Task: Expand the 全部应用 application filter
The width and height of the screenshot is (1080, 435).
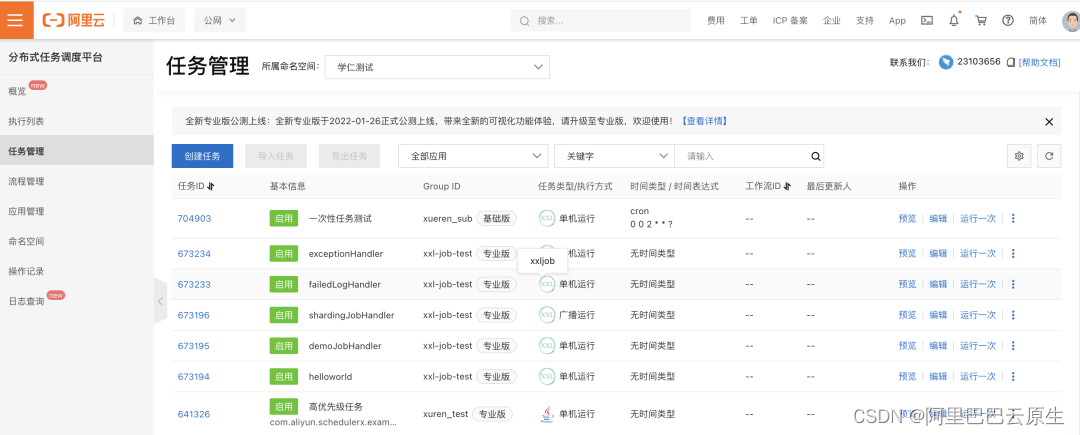Action: pos(473,156)
